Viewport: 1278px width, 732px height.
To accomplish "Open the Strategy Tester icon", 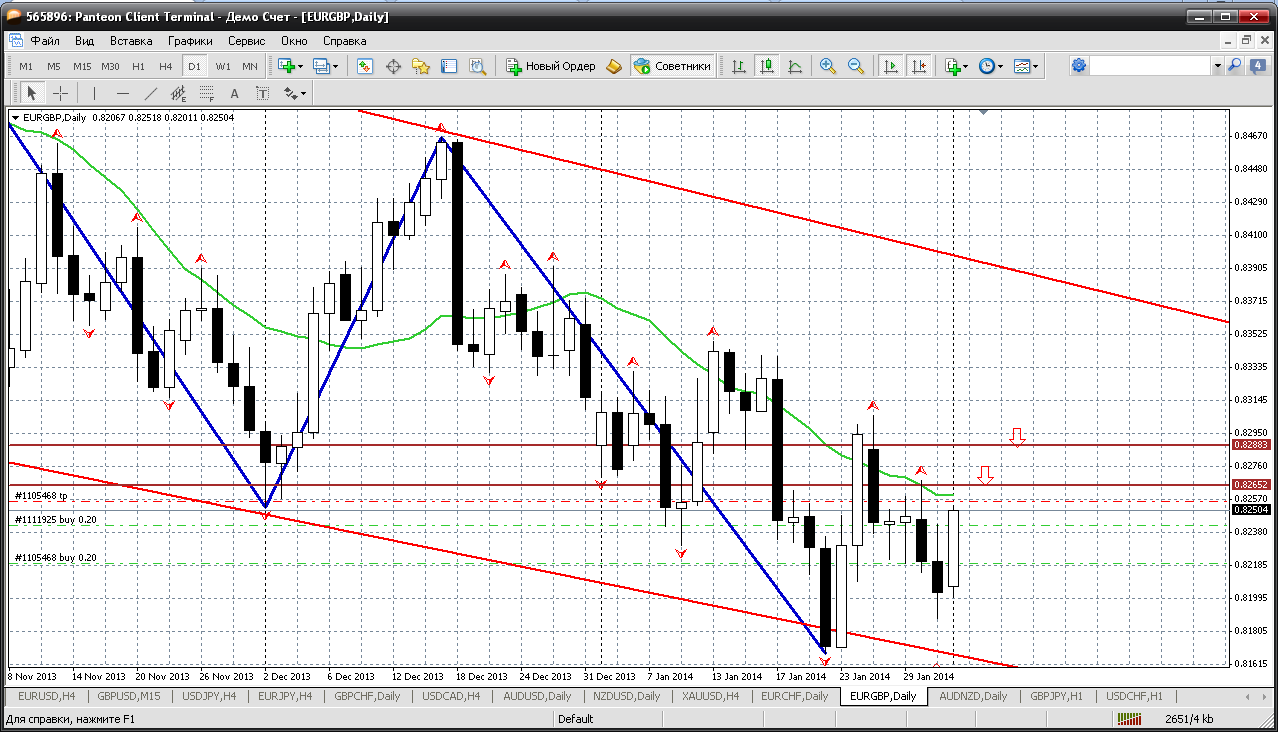I will click(477, 66).
